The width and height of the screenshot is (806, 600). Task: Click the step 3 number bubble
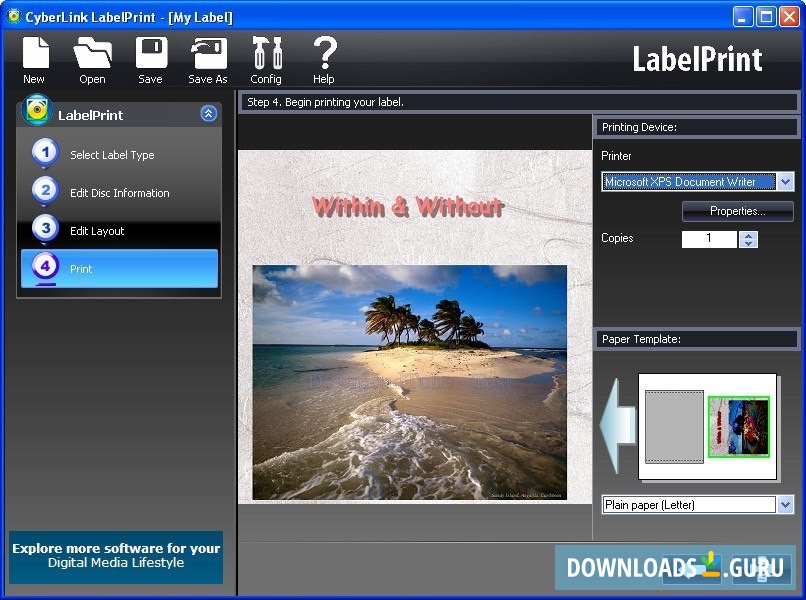coord(45,229)
